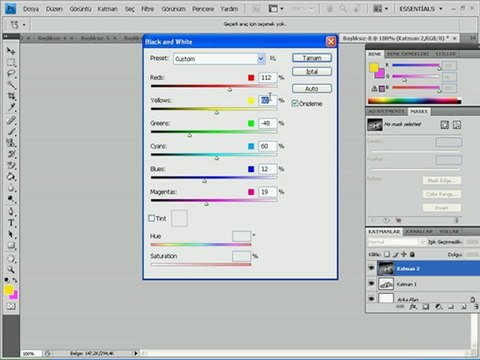
Task: Select the Pen tool
Action: coord(11,212)
